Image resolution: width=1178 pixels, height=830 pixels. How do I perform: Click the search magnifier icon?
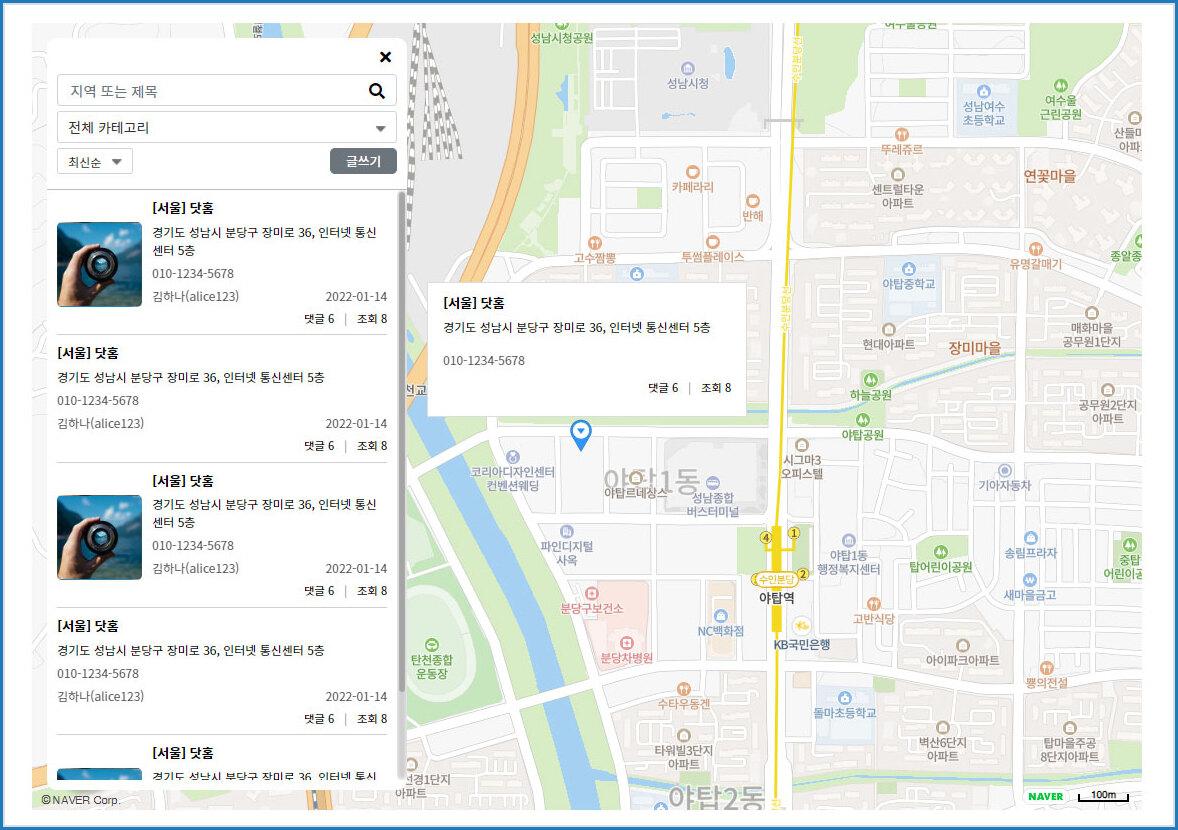[376, 91]
